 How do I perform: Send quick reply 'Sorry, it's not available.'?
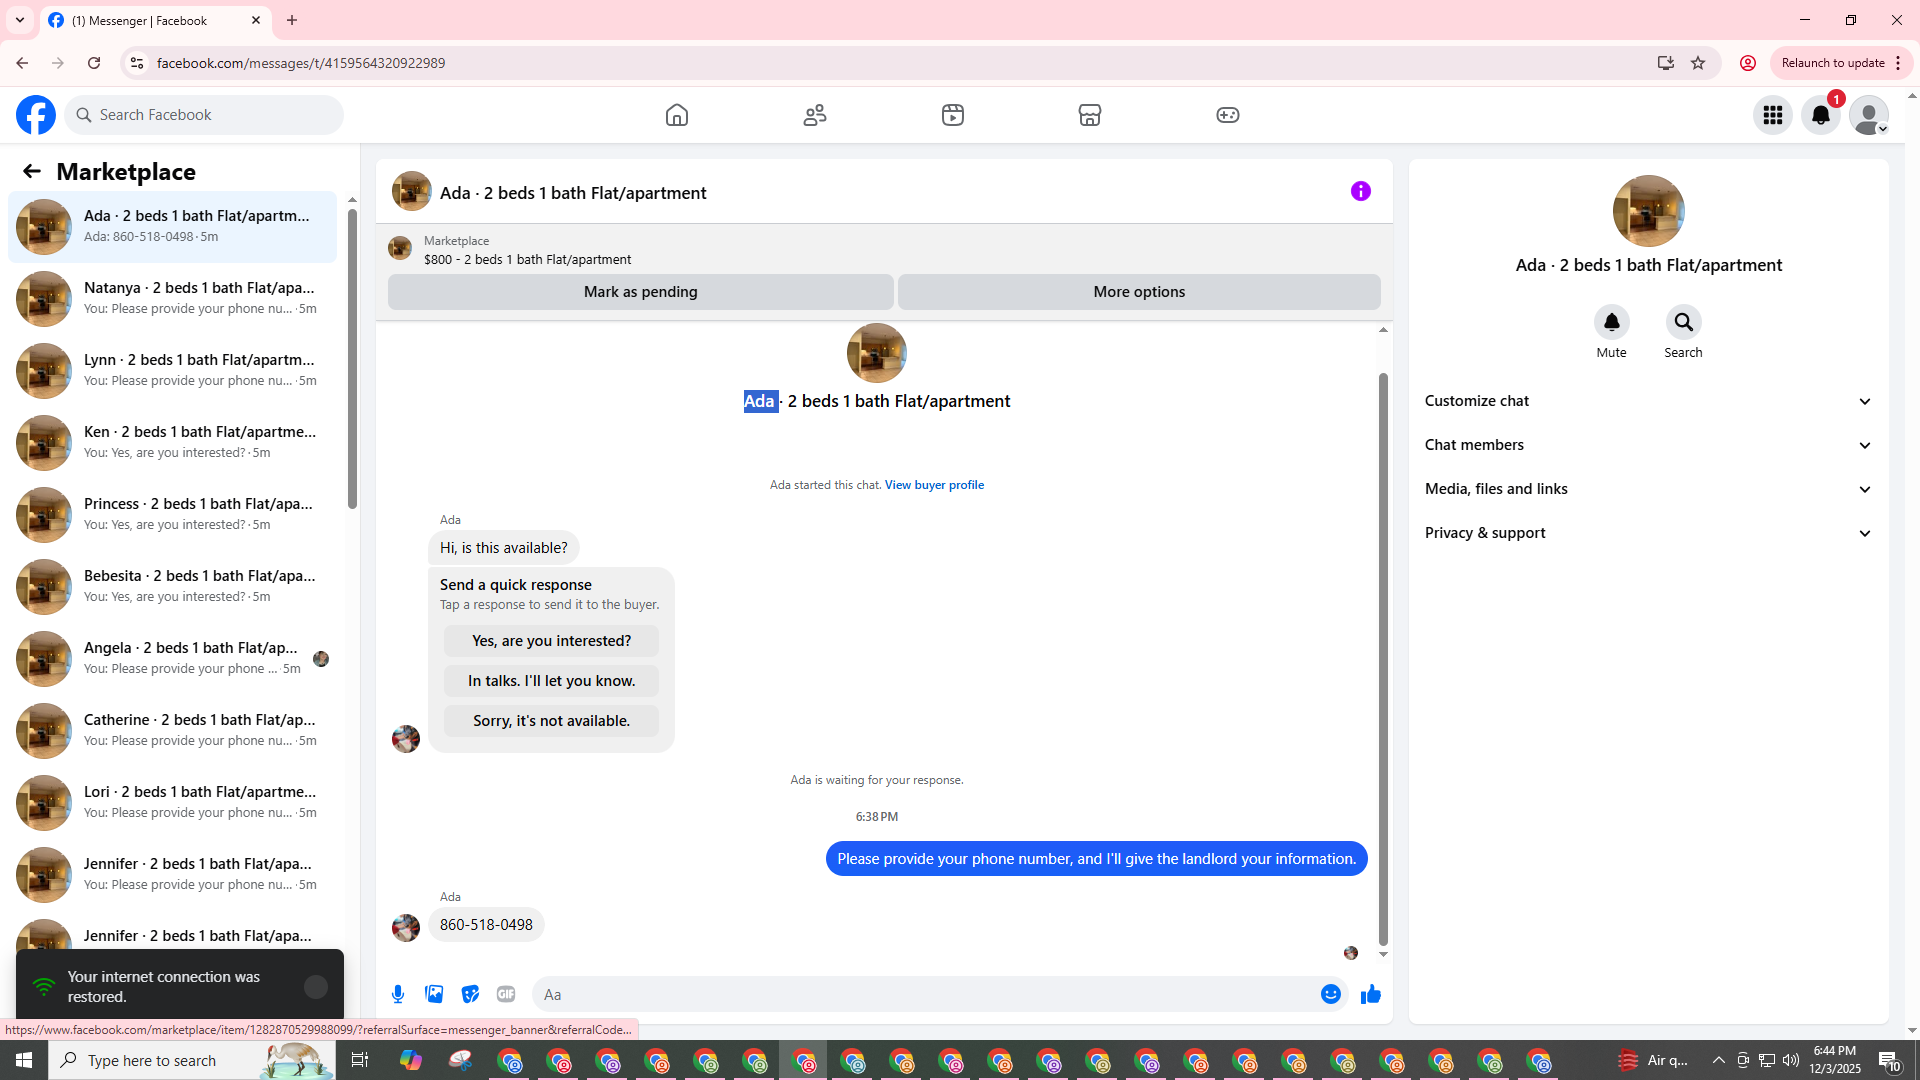pyautogui.click(x=551, y=721)
